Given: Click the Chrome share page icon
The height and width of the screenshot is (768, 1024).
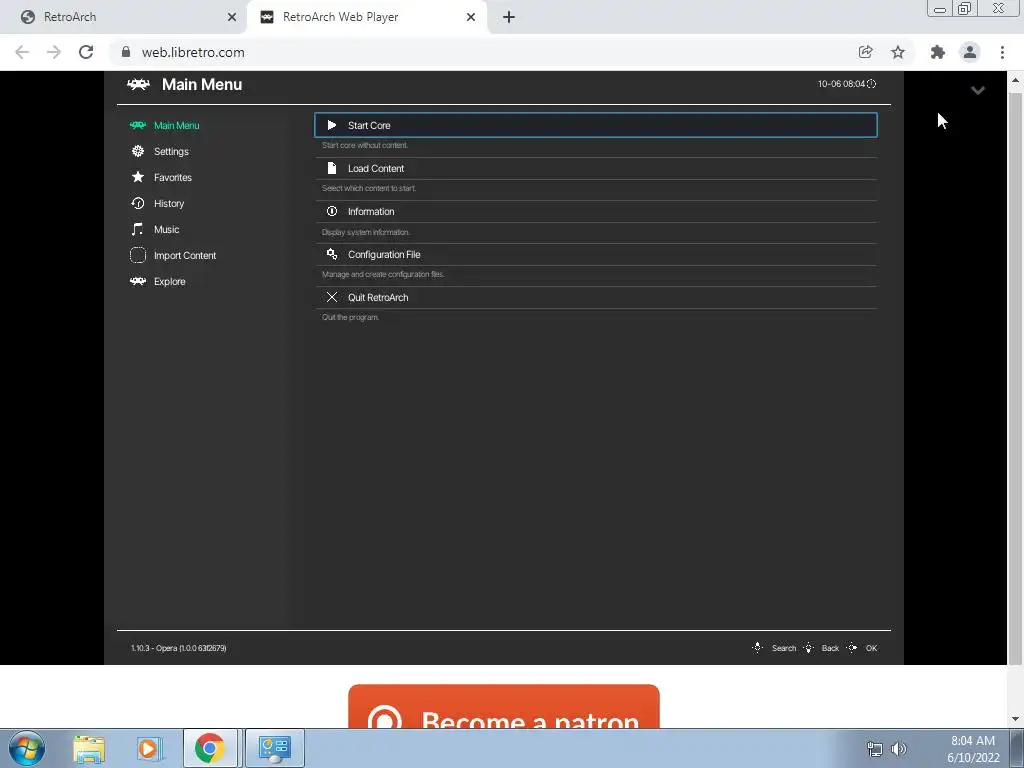Looking at the screenshot, I should 865,52.
